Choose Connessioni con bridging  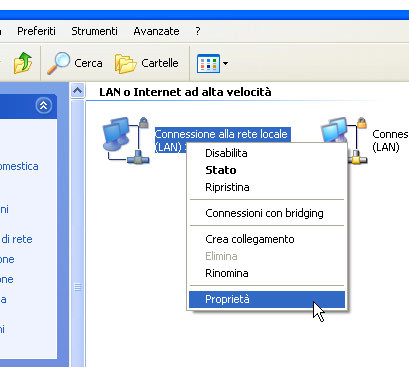267,213
